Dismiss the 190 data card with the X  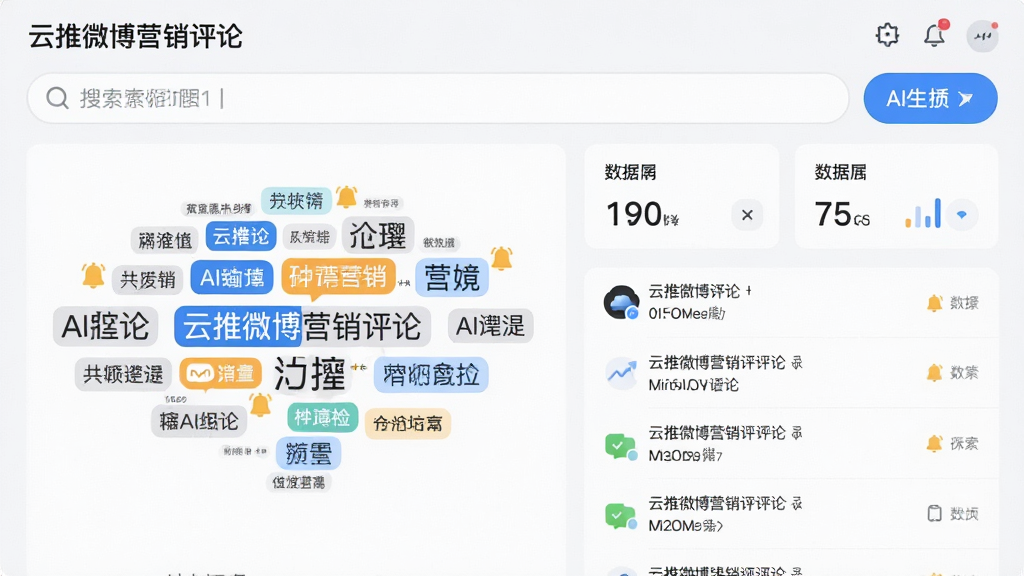coord(747,214)
